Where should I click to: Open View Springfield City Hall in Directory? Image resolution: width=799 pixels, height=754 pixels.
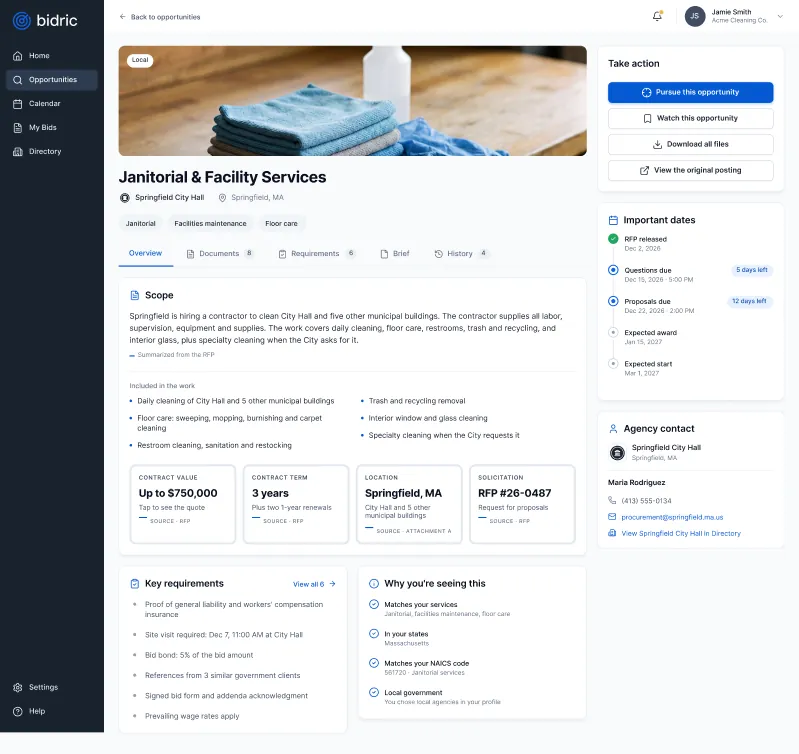coord(681,533)
